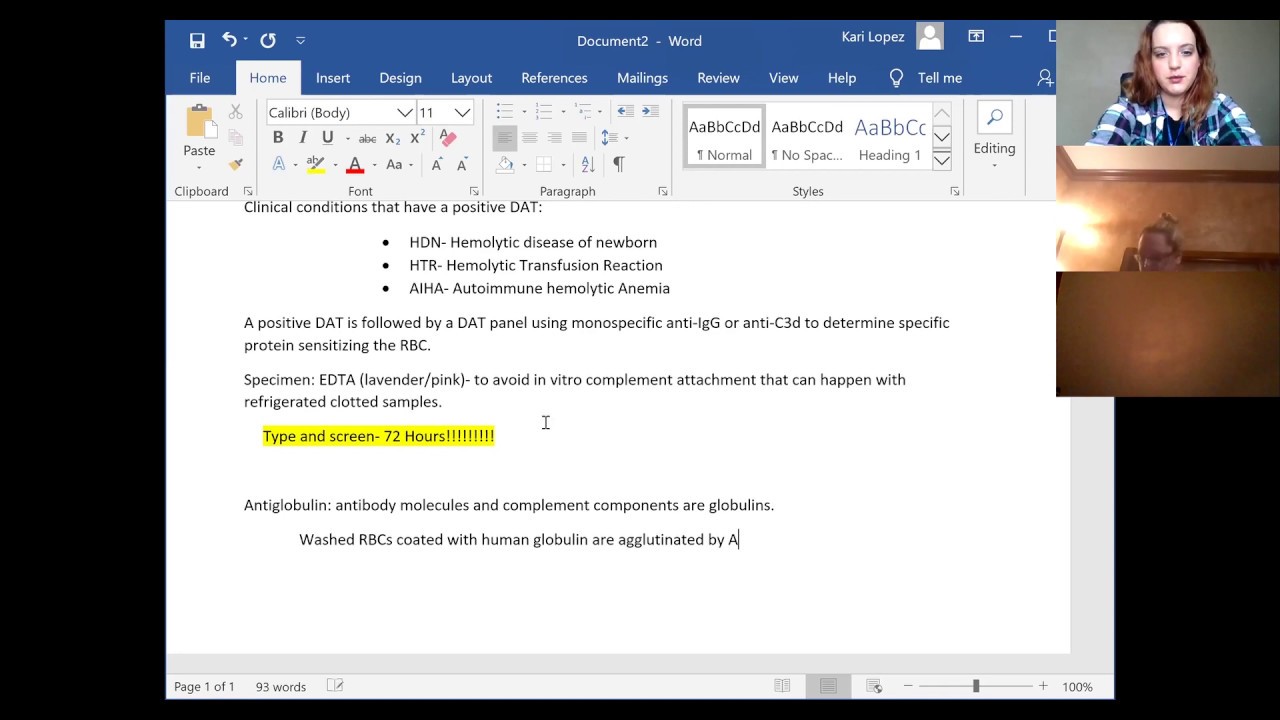
Task: Toggle subscript formatting
Action: coord(393,138)
